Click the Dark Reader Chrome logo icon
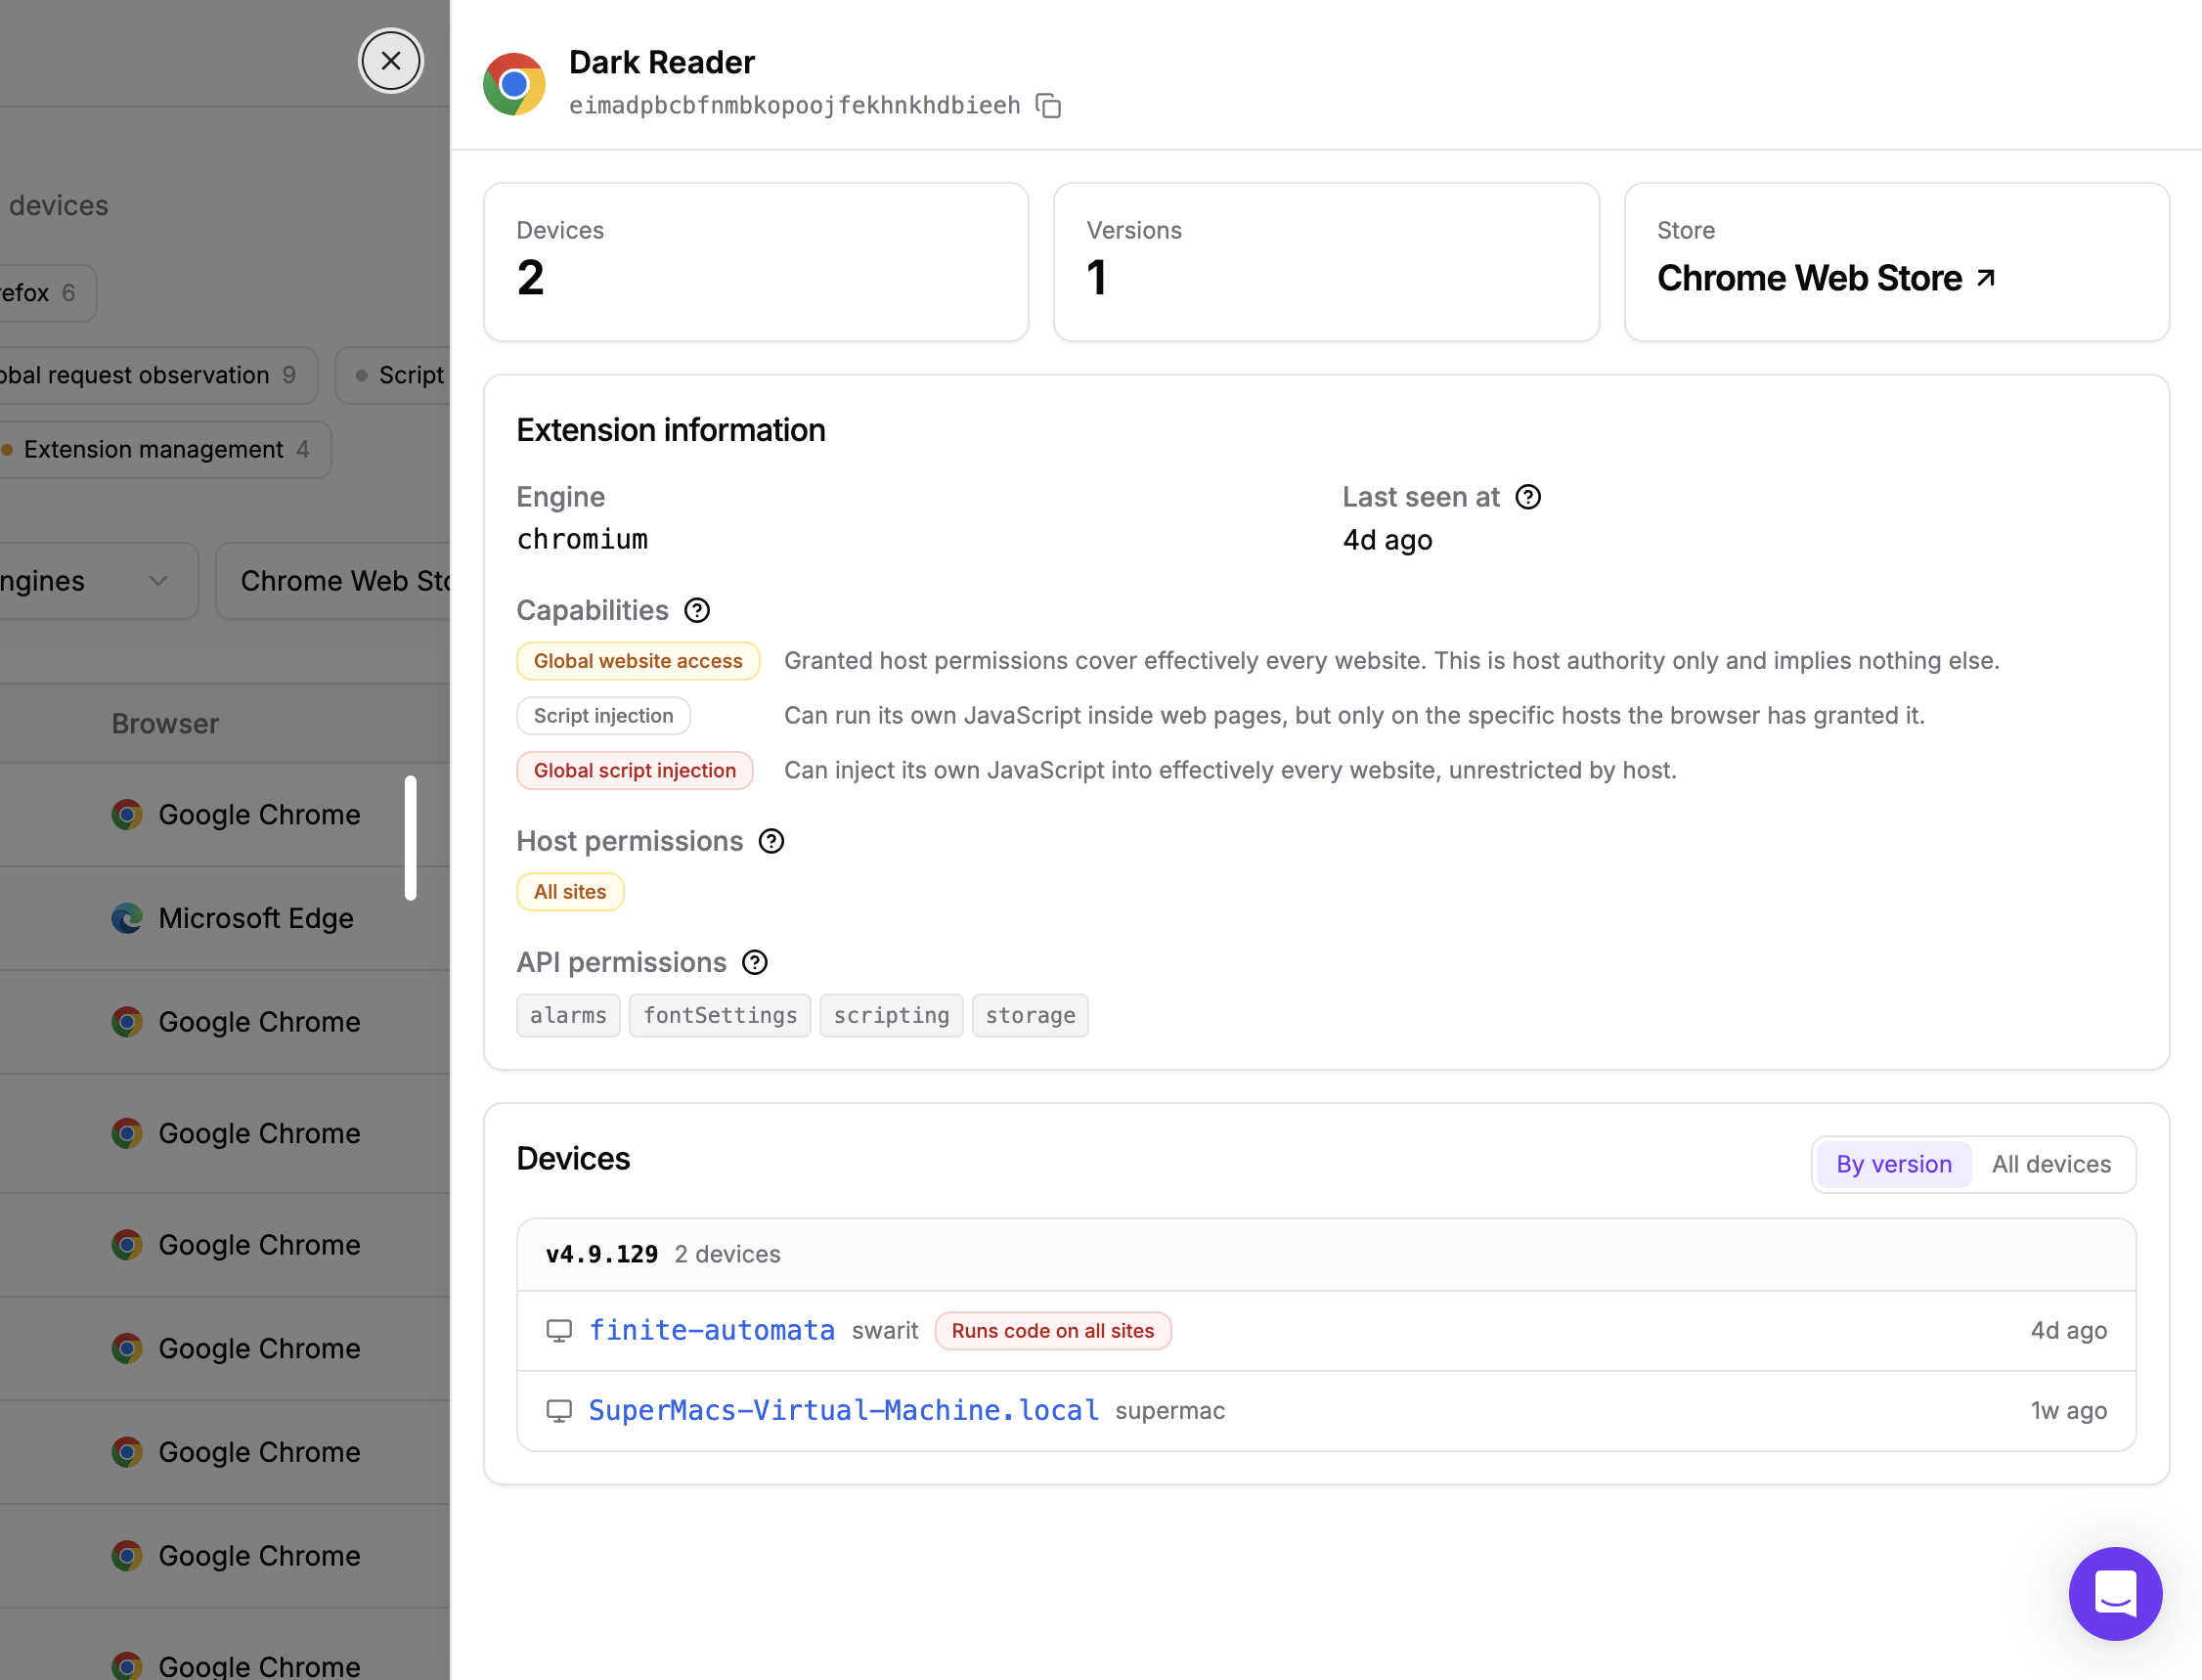This screenshot has height=1680, width=2202. (x=514, y=84)
